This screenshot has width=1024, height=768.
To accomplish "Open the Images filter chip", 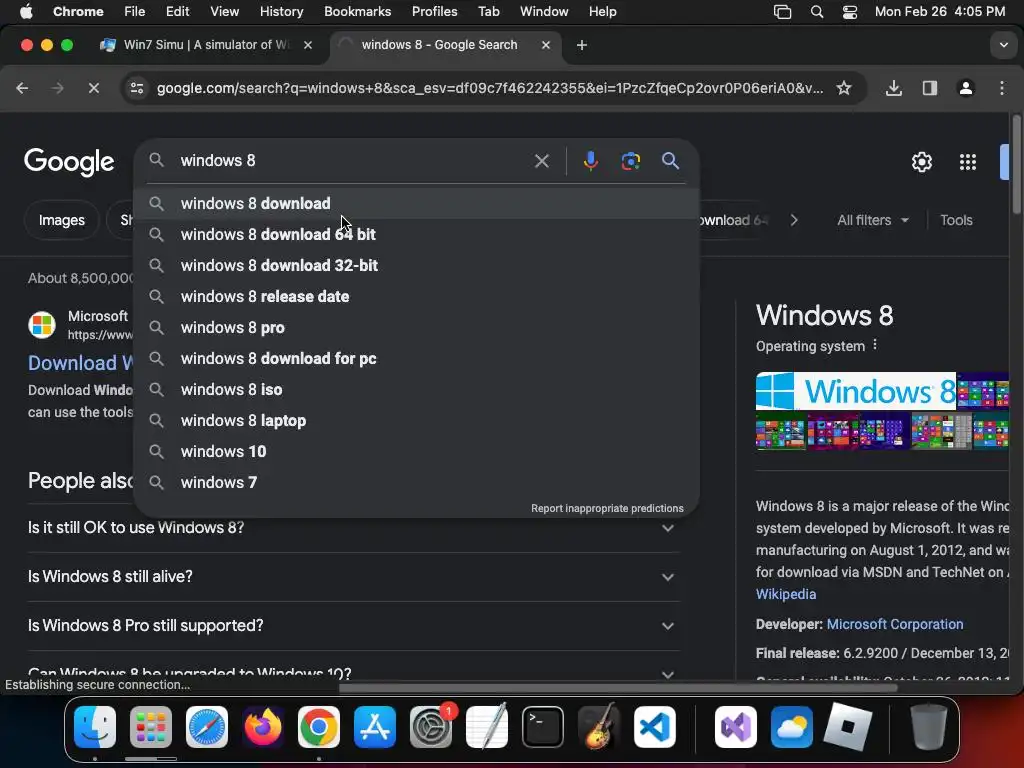I will click(61, 220).
